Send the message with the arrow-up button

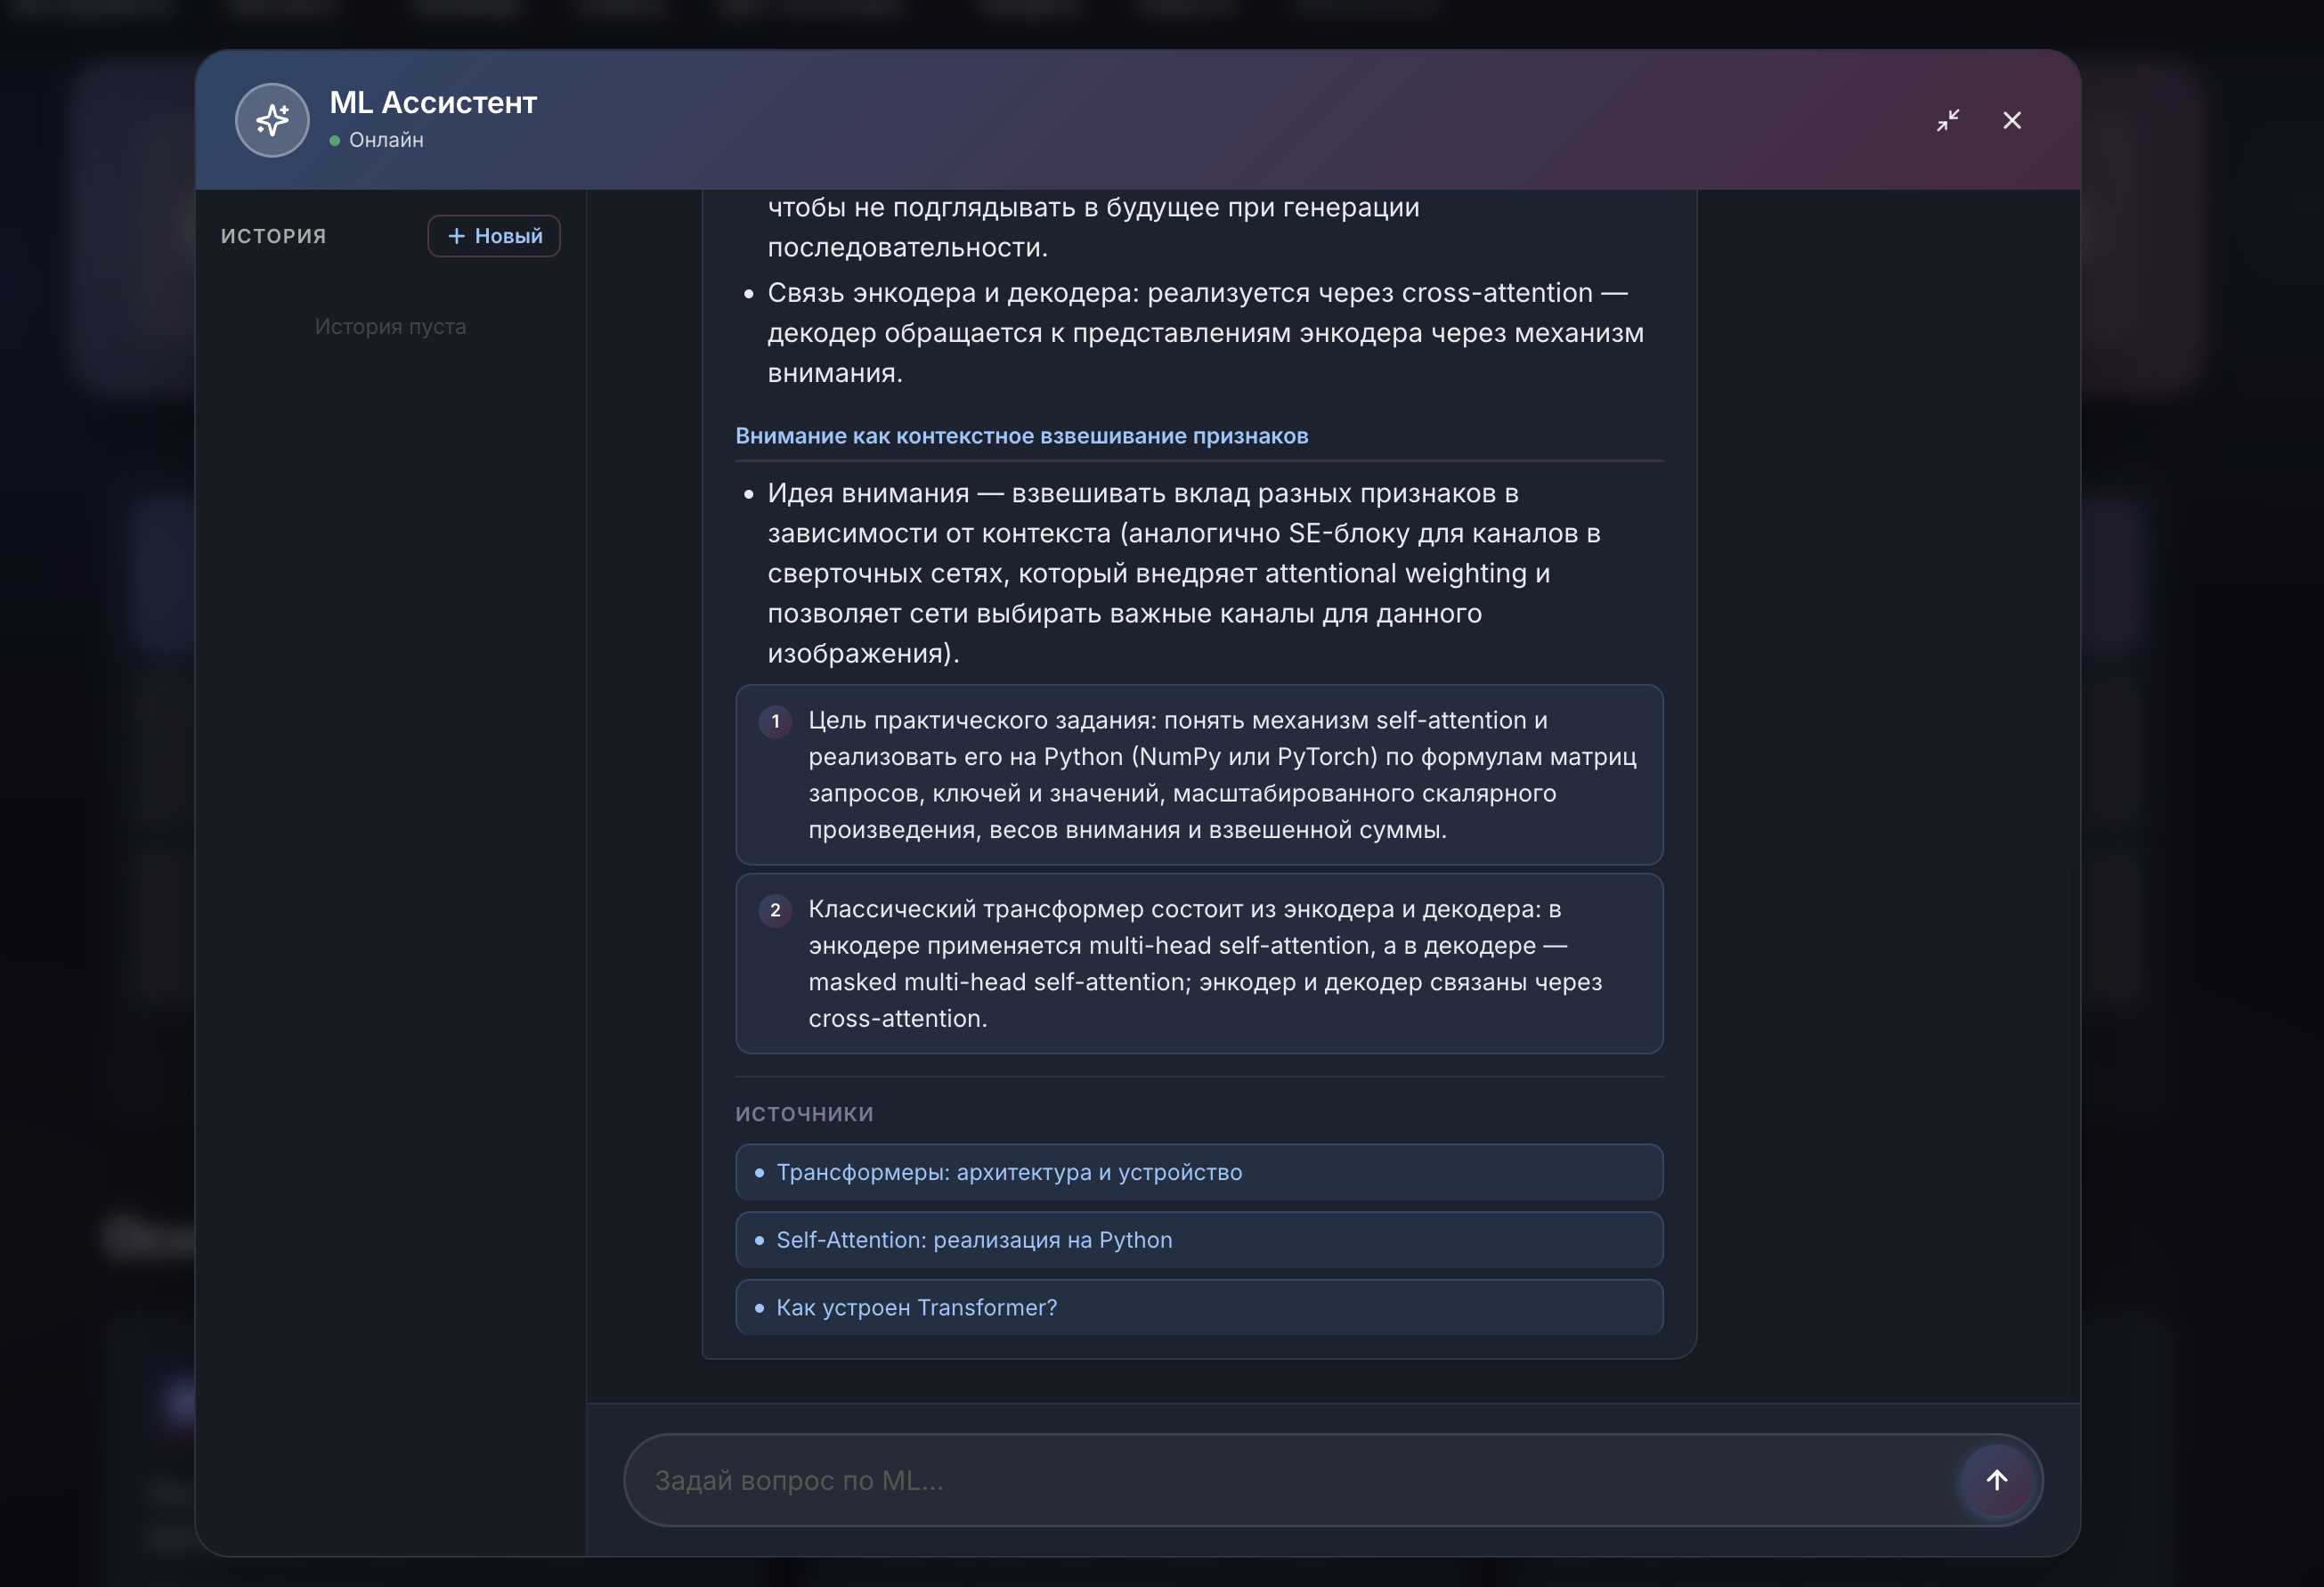coord(1996,1480)
